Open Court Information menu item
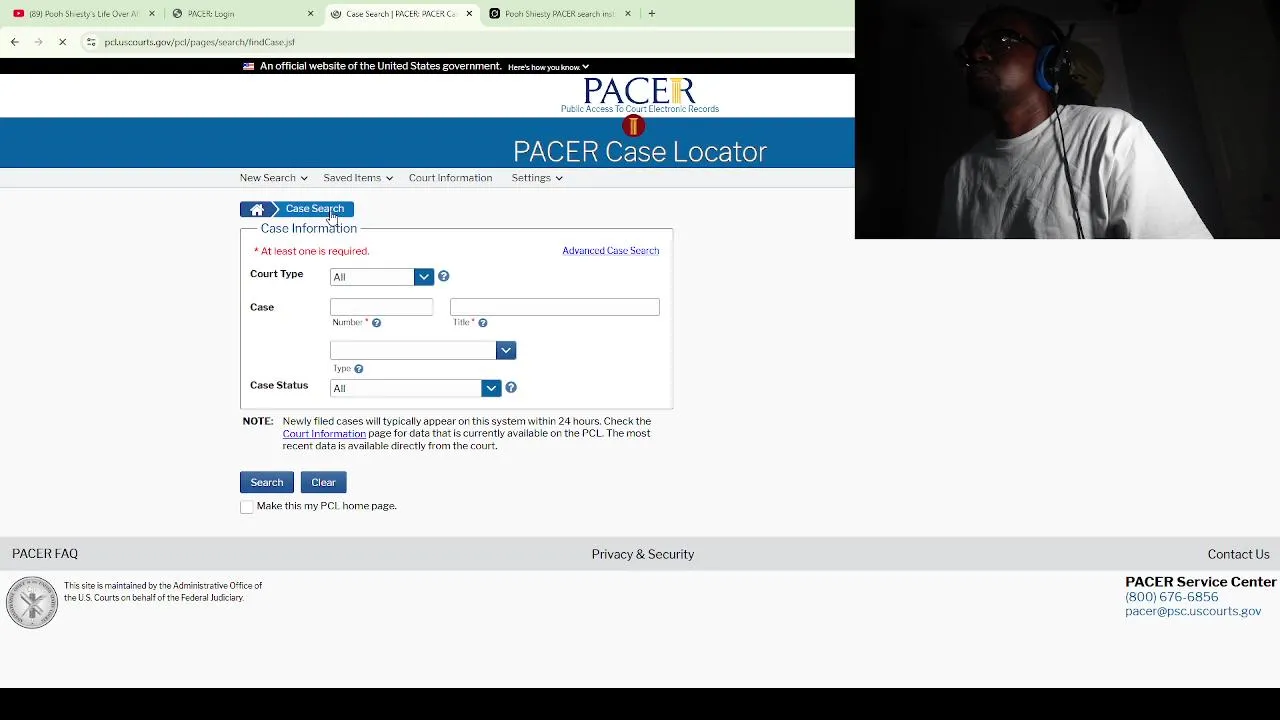 pyautogui.click(x=450, y=178)
